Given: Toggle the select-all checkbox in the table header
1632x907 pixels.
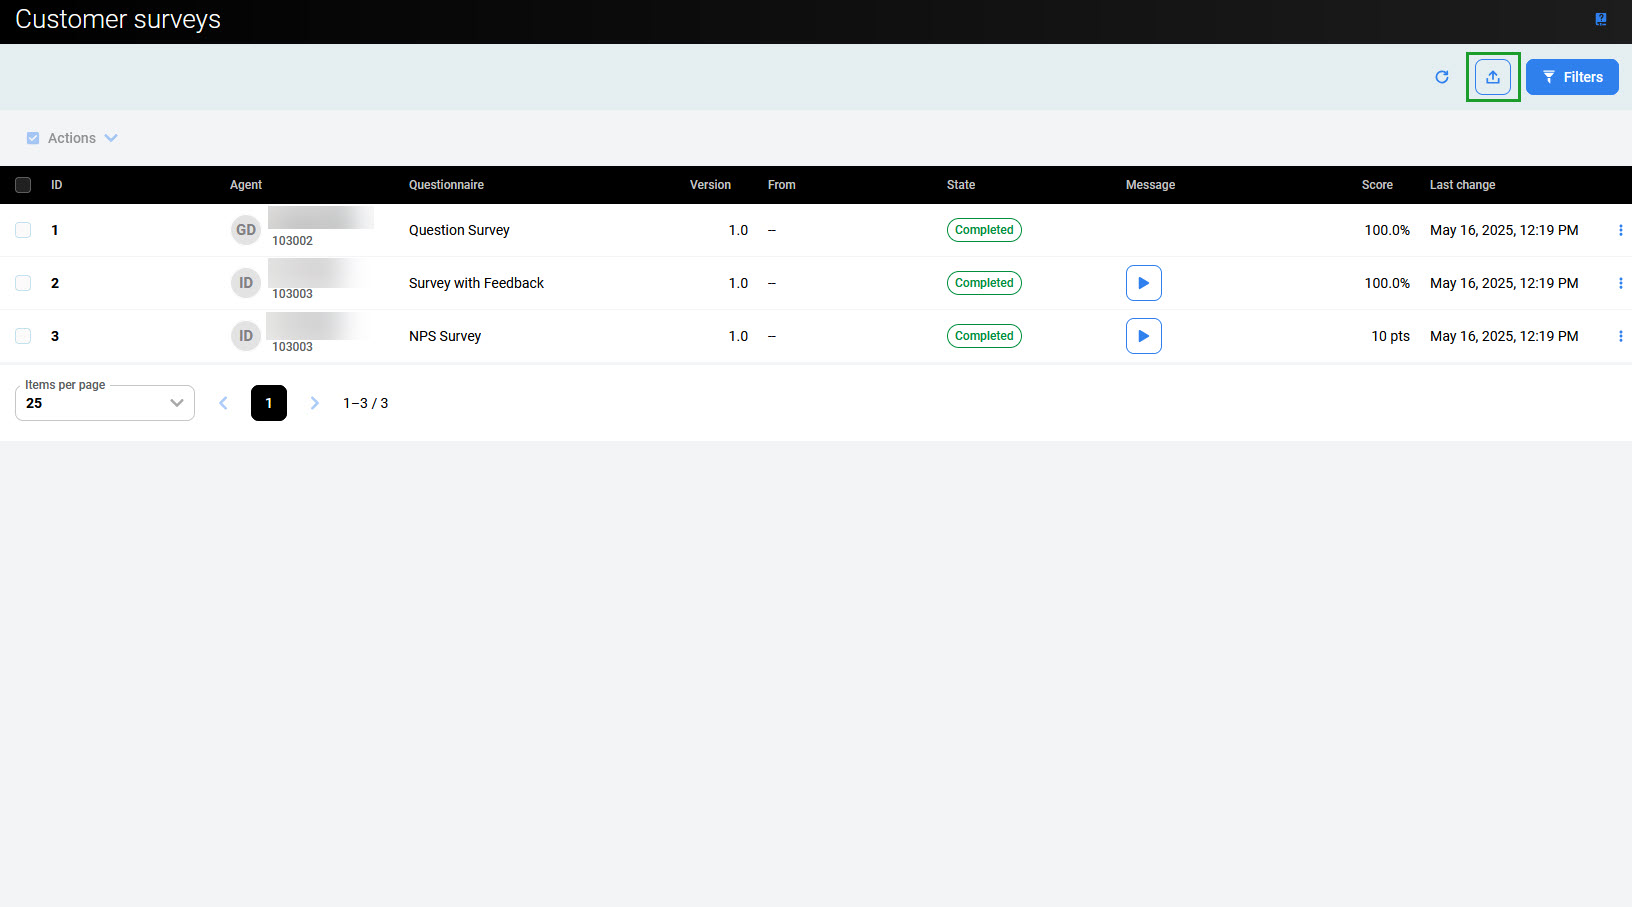Looking at the screenshot, I should (x=23, y=185).
